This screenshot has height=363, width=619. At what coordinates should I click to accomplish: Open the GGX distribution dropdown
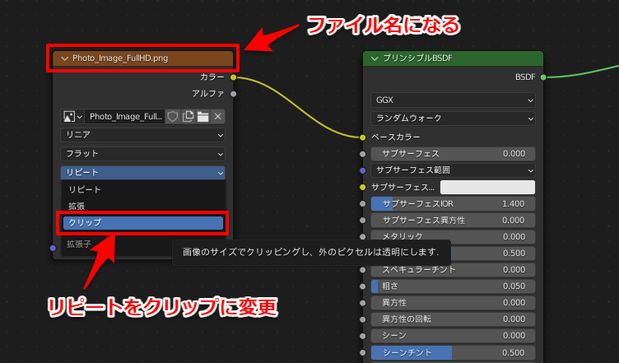point(453,100)
